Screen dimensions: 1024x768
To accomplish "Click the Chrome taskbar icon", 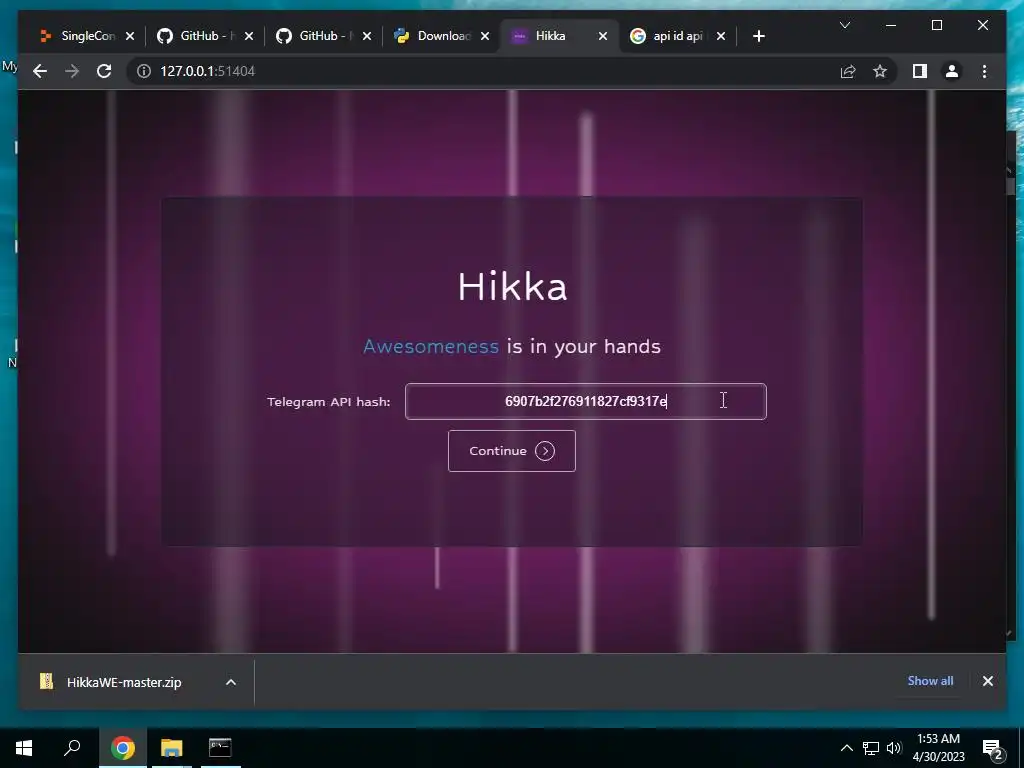I will 123,748.
